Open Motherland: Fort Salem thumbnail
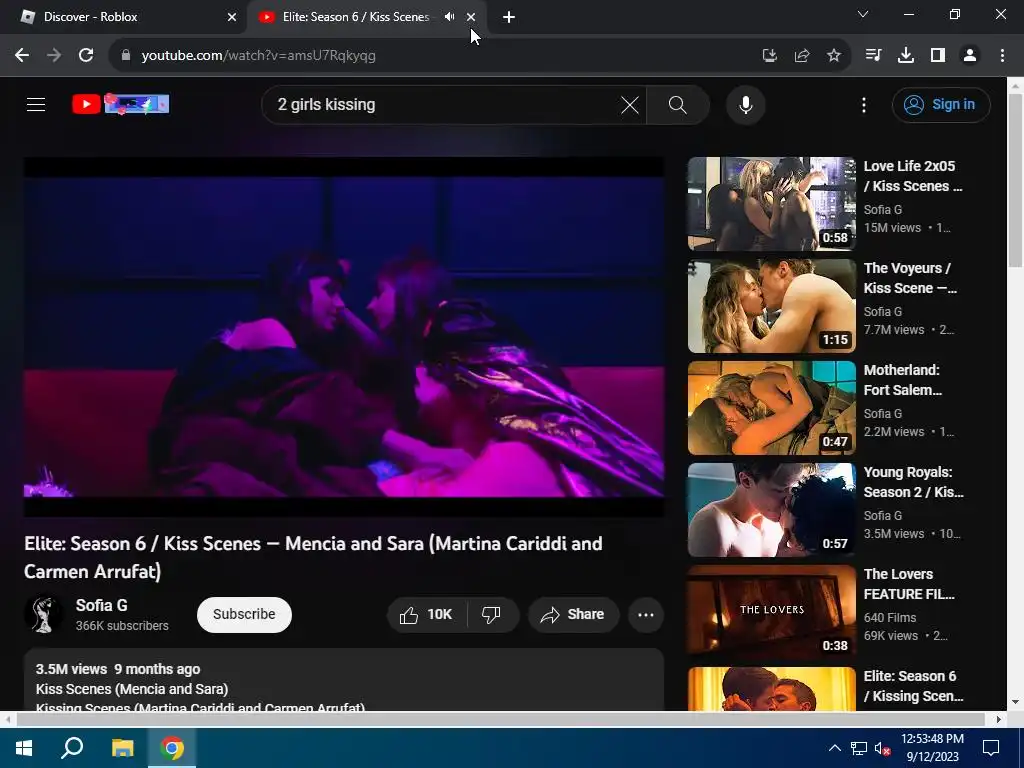This screenshot has height=768, width=1024. tap(772, 408)
